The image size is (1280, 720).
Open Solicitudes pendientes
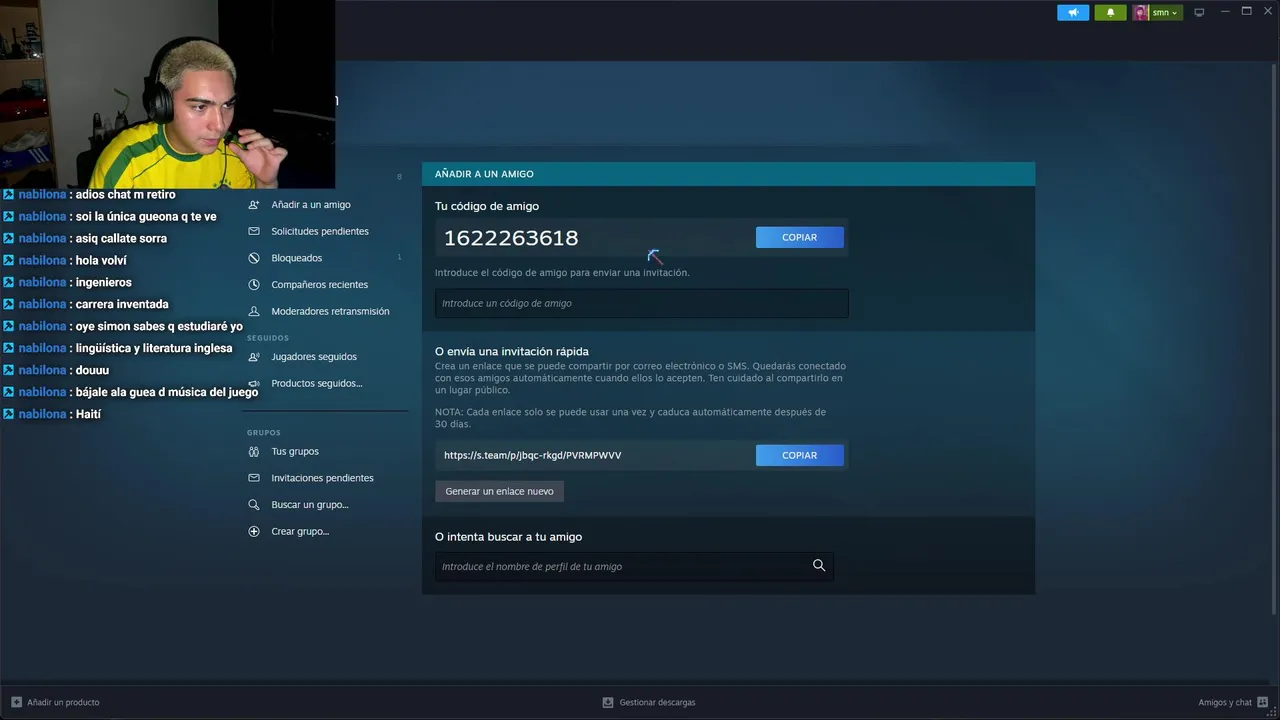point(320,231)
